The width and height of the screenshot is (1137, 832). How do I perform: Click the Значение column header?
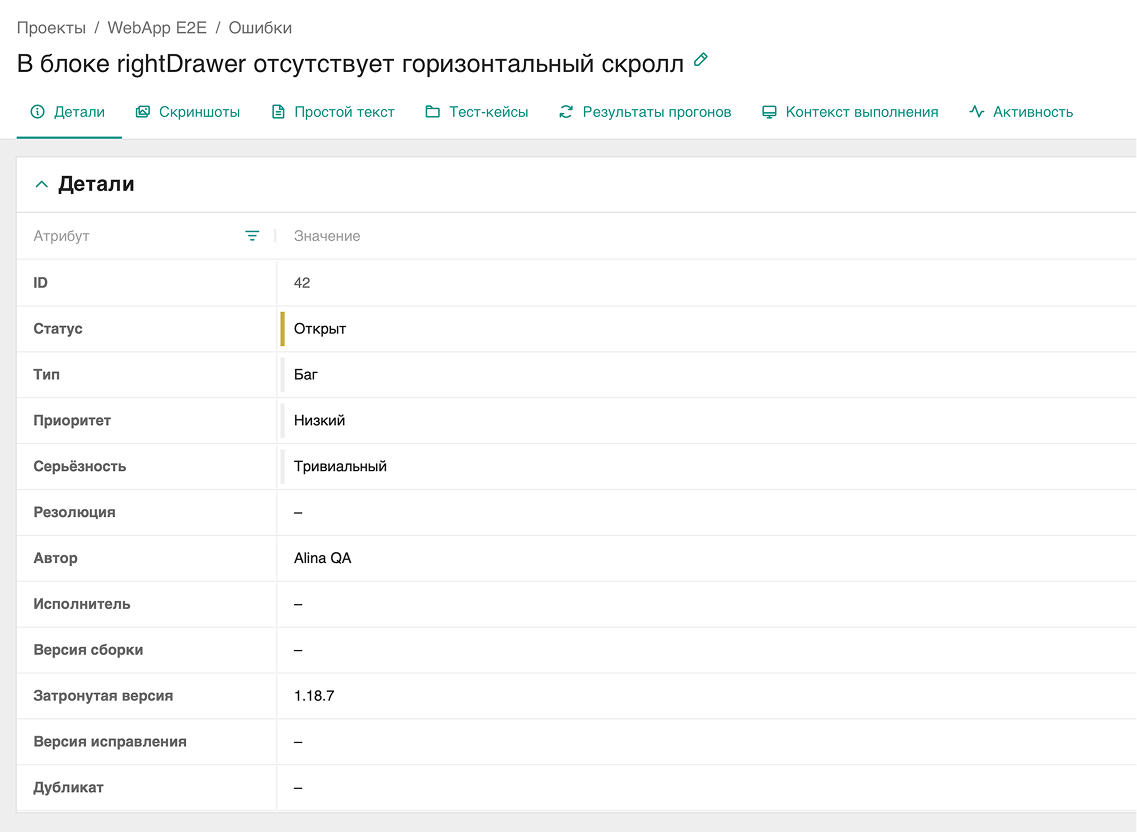coord(327,236)
